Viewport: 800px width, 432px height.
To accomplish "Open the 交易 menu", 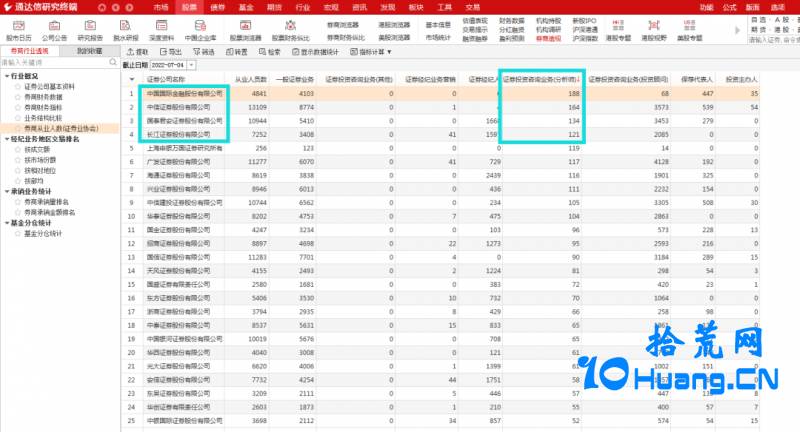I will [x=472, y=7].
